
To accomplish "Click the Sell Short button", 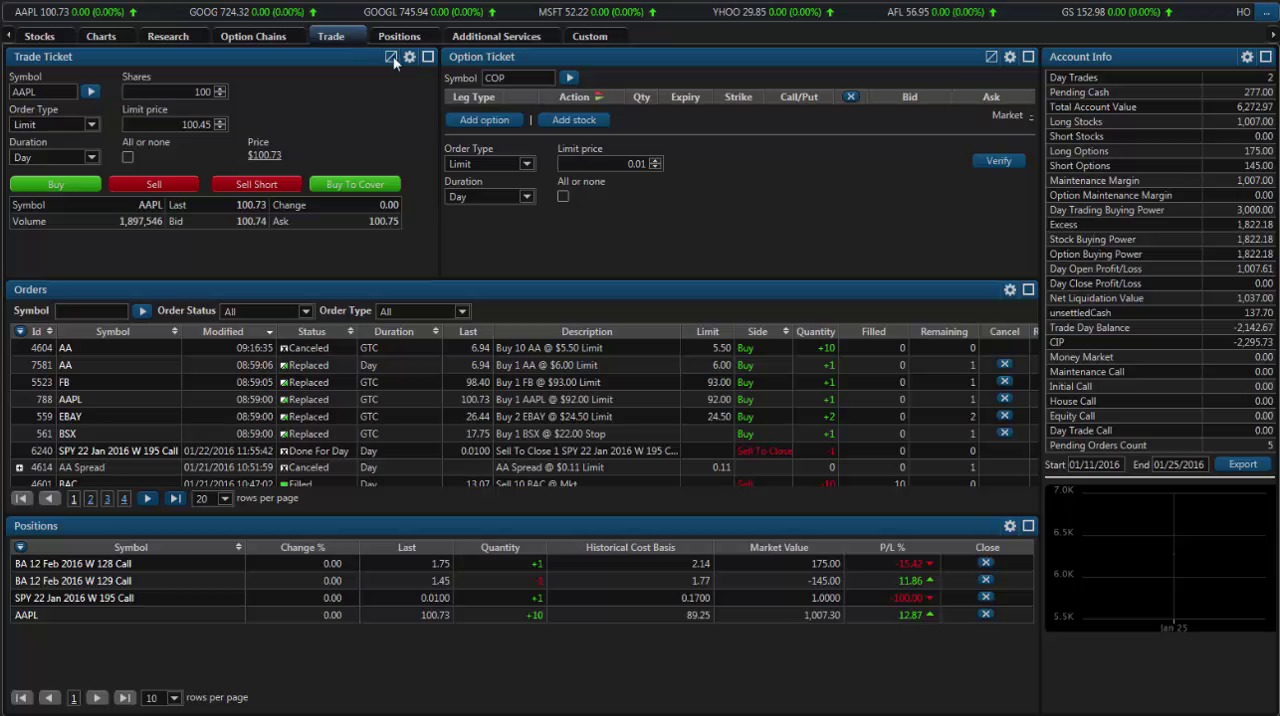I will tap(257, 185).
